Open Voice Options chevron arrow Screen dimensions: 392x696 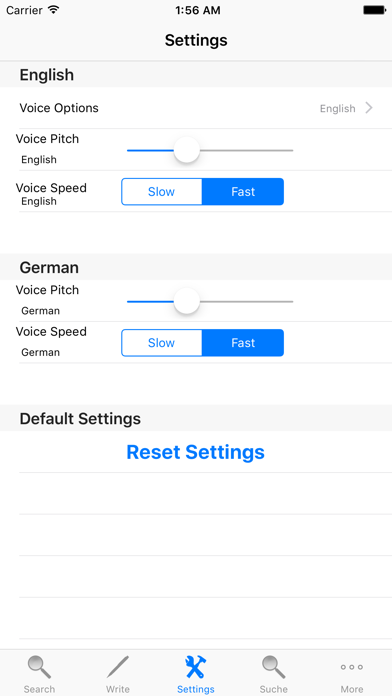[x=369, y=108]
